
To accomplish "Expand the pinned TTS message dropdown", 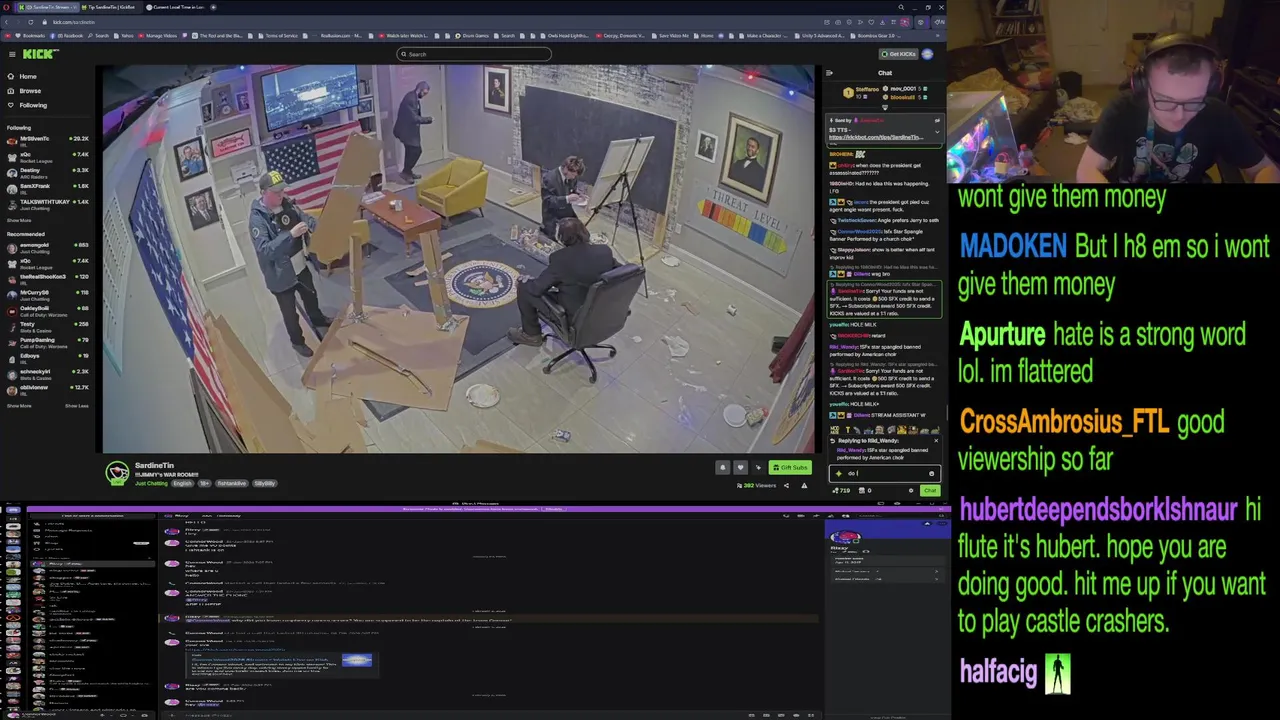I will (937, 130).
